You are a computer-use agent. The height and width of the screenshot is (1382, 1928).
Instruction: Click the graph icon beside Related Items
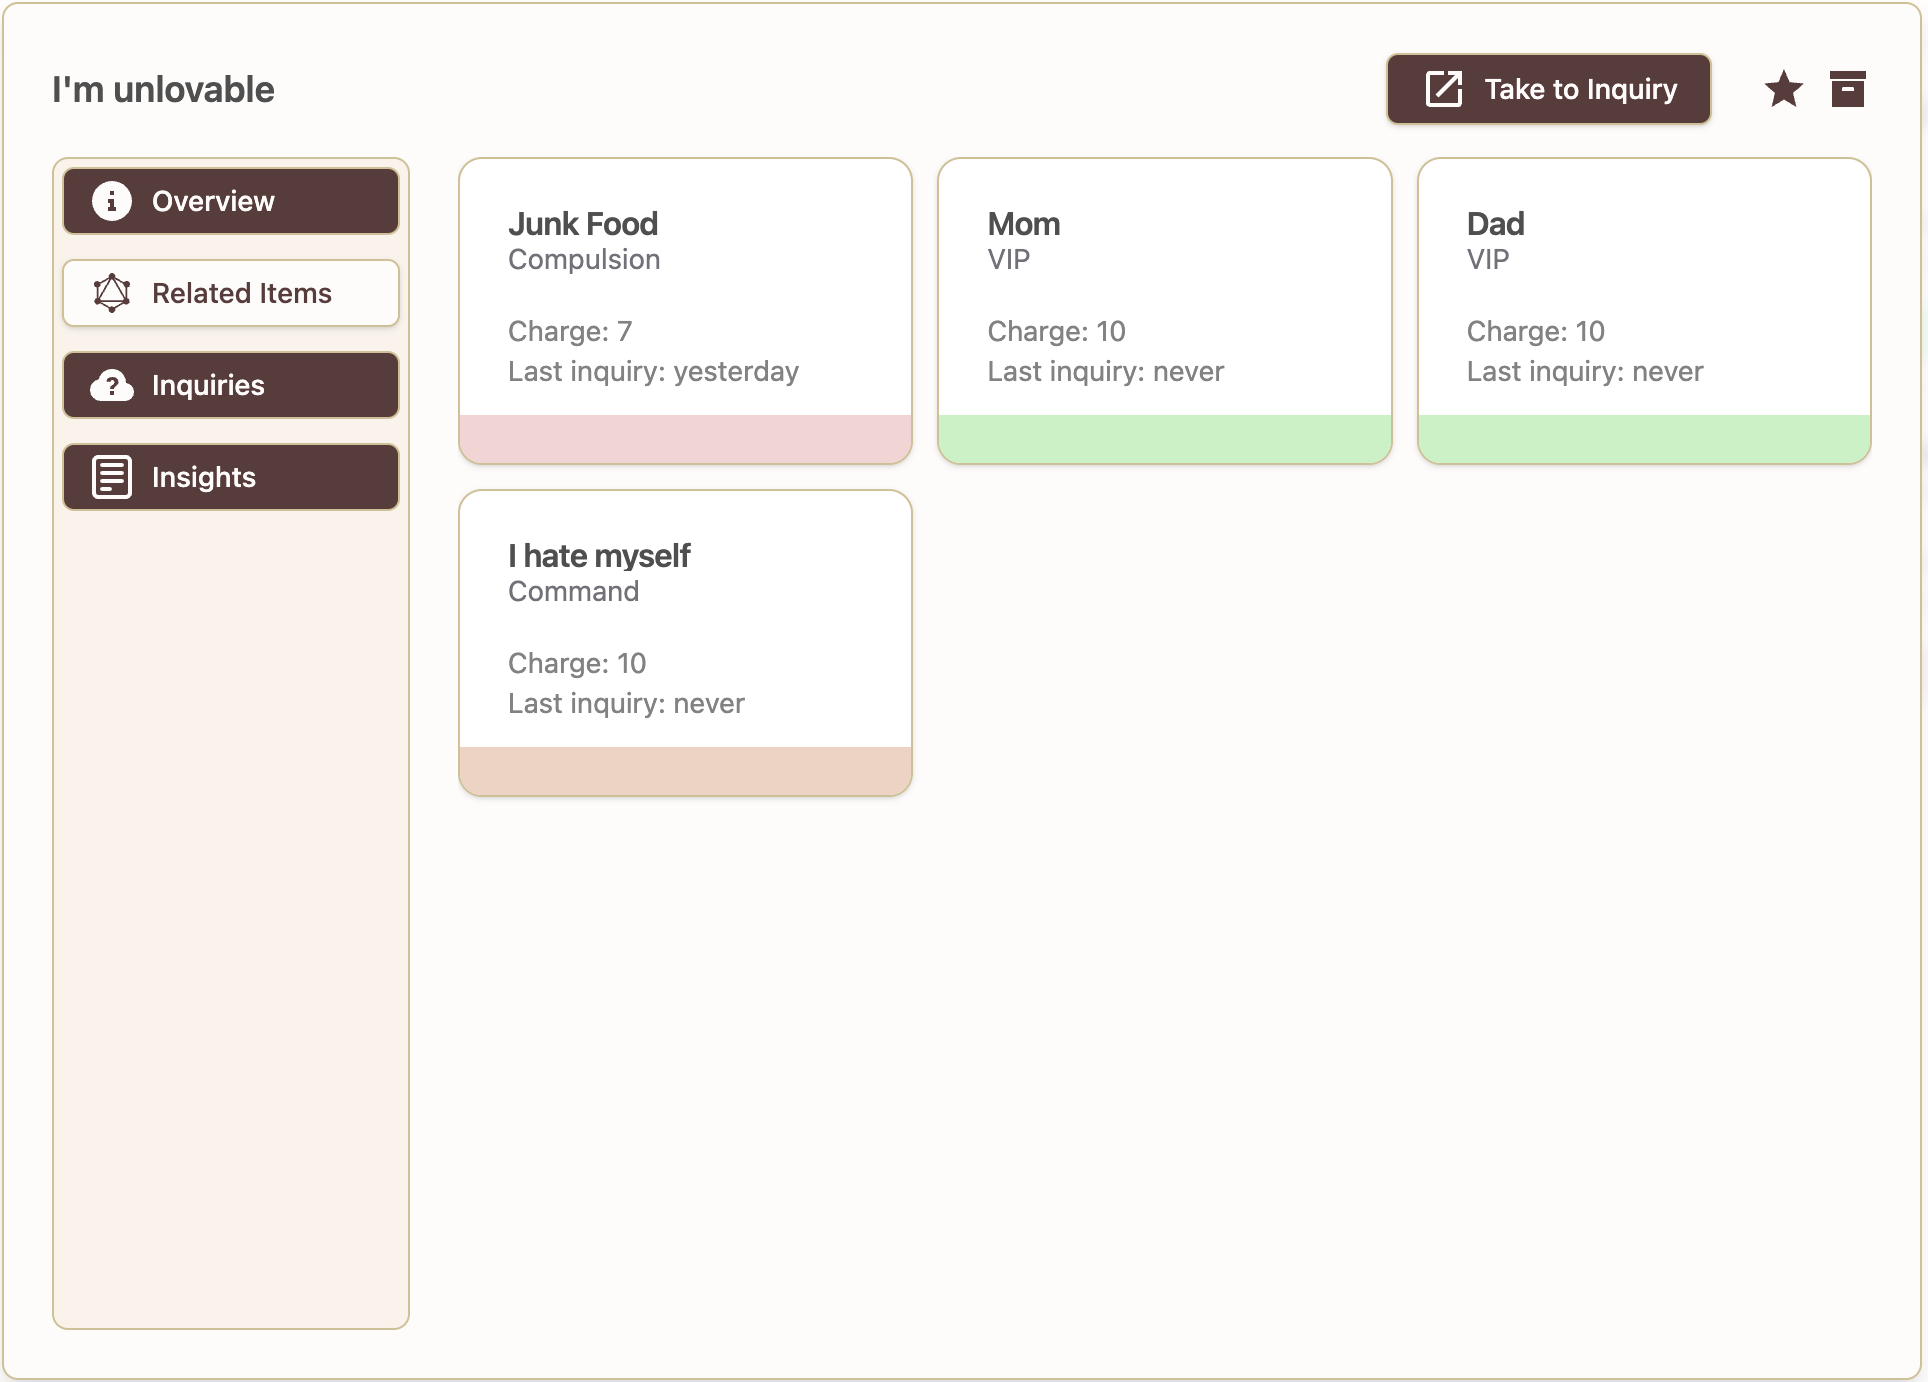112,293
